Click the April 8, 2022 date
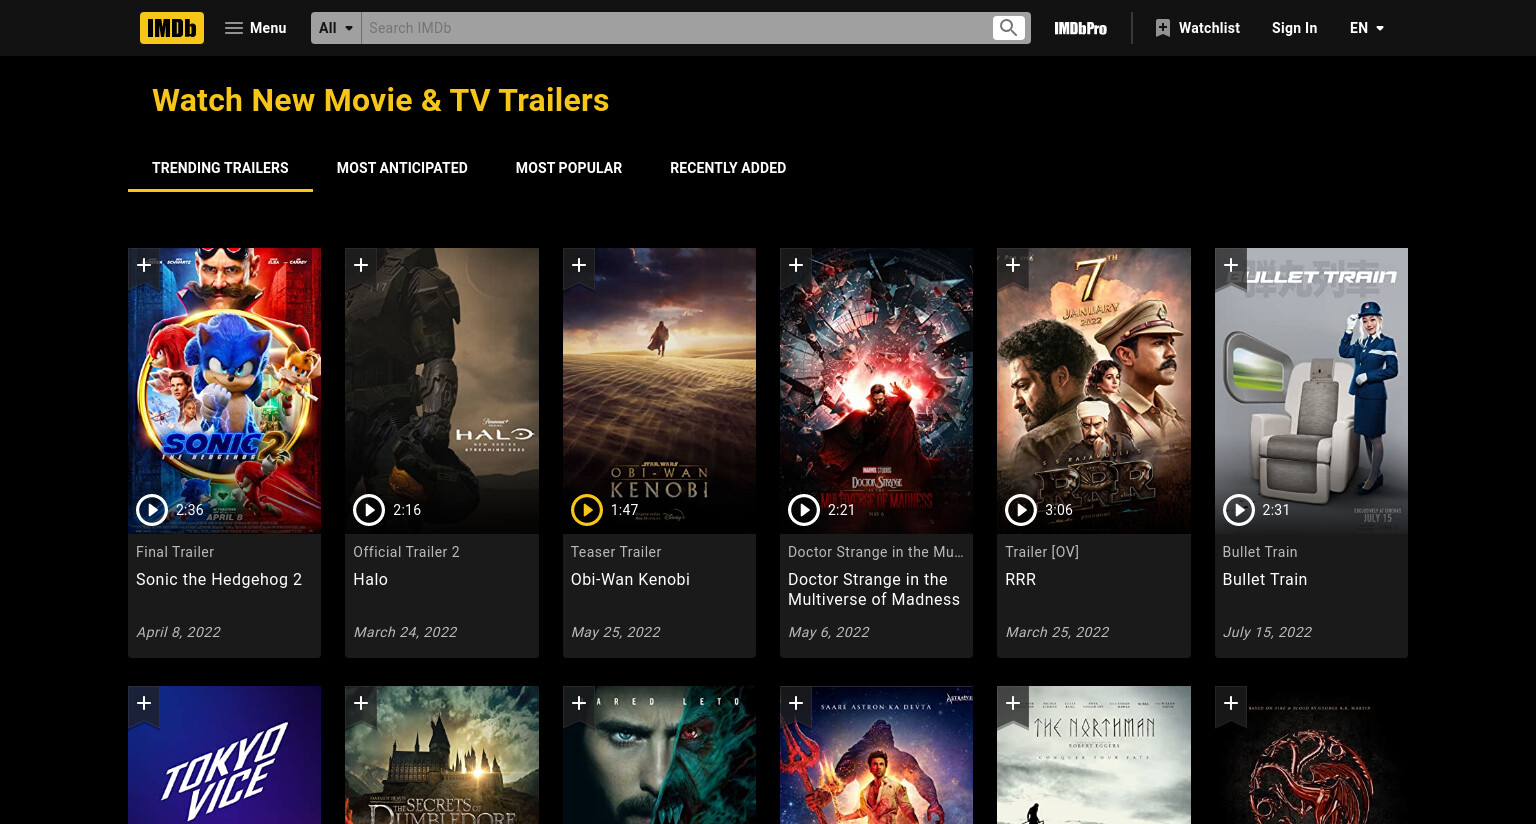The image size is (1536, 824). pos(178,632)
